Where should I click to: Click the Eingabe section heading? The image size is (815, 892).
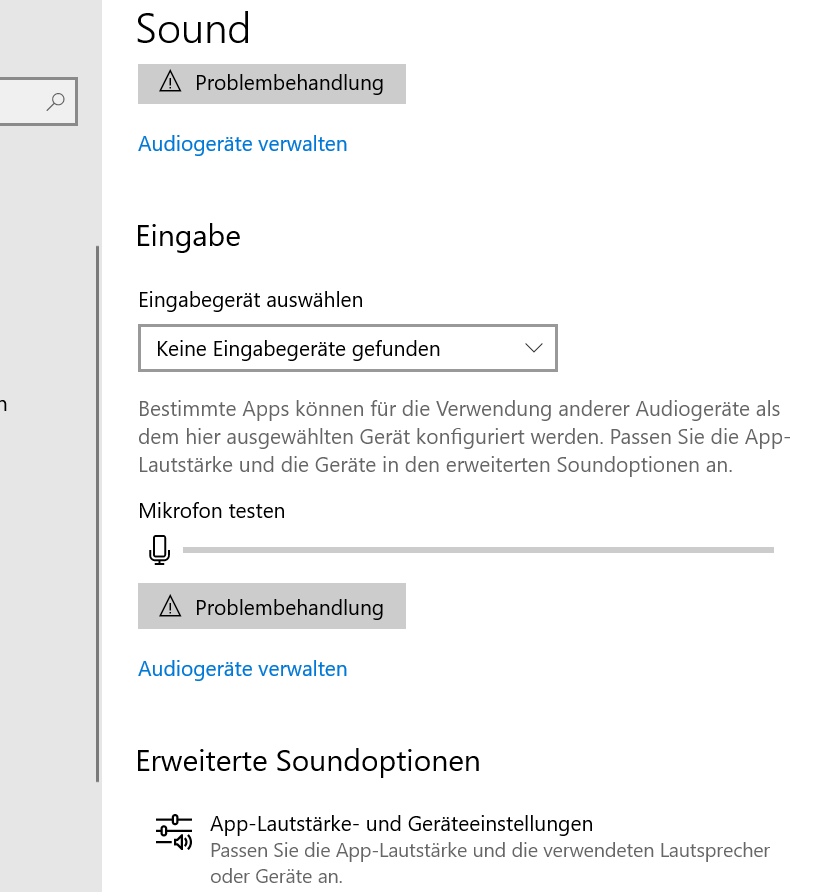coord(188,237)
